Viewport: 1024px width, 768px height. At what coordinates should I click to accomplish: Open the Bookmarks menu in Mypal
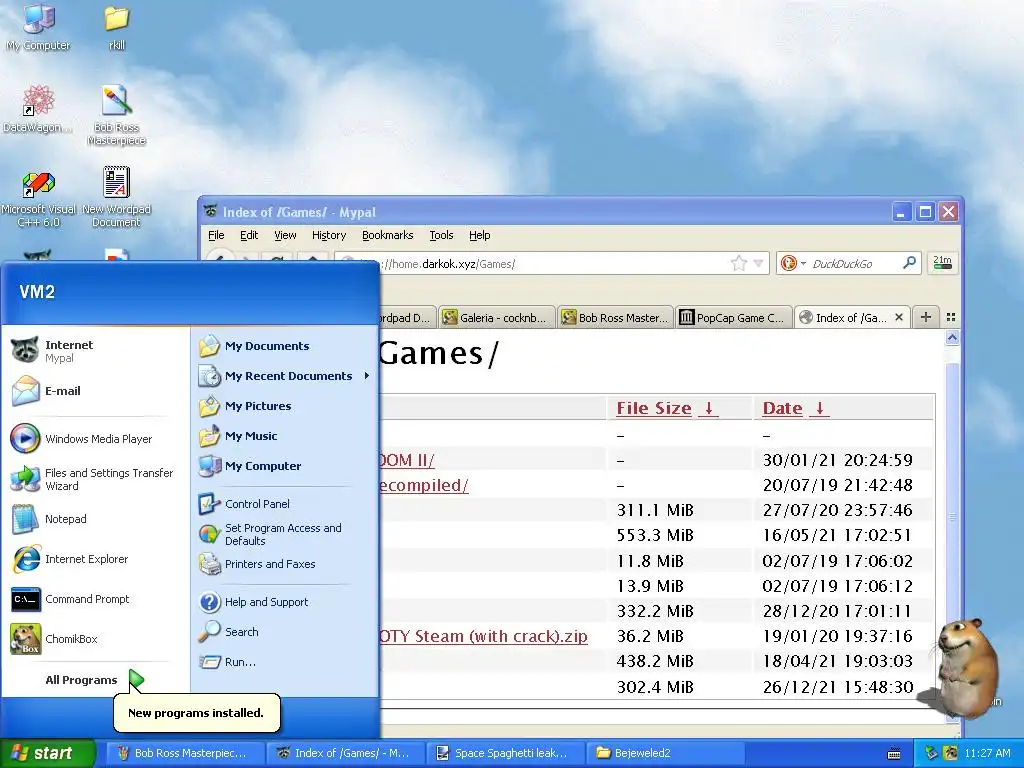click(387, 235)
